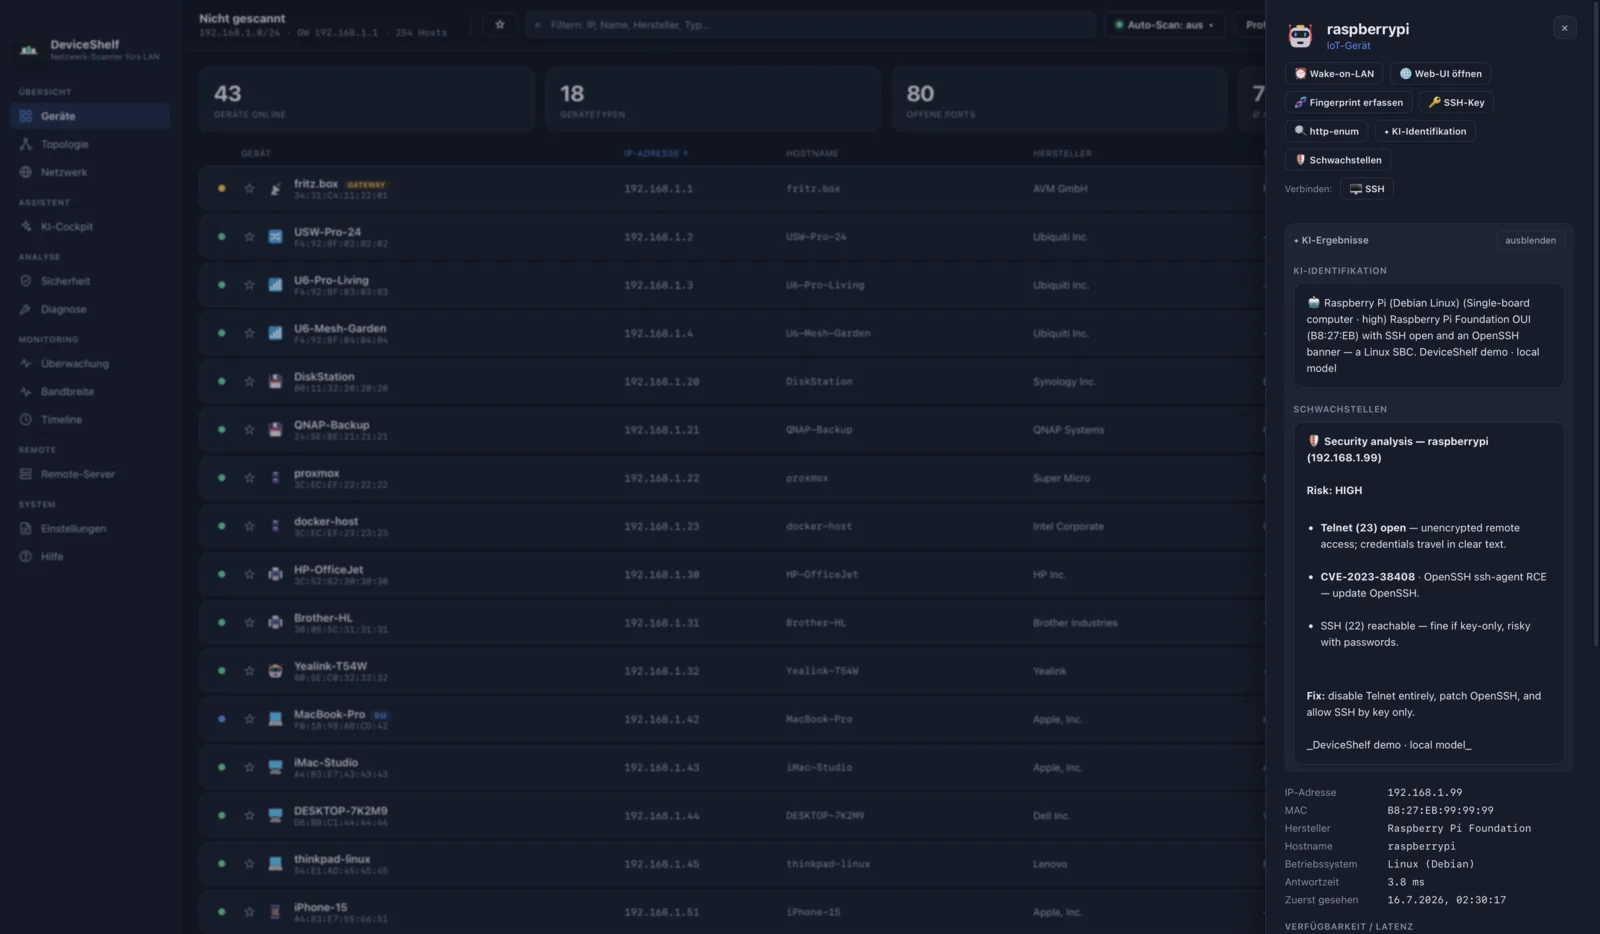Viewport: 1600px width, 934px height.
Task: Favorite the fritz.box device star
Action: 249,189
